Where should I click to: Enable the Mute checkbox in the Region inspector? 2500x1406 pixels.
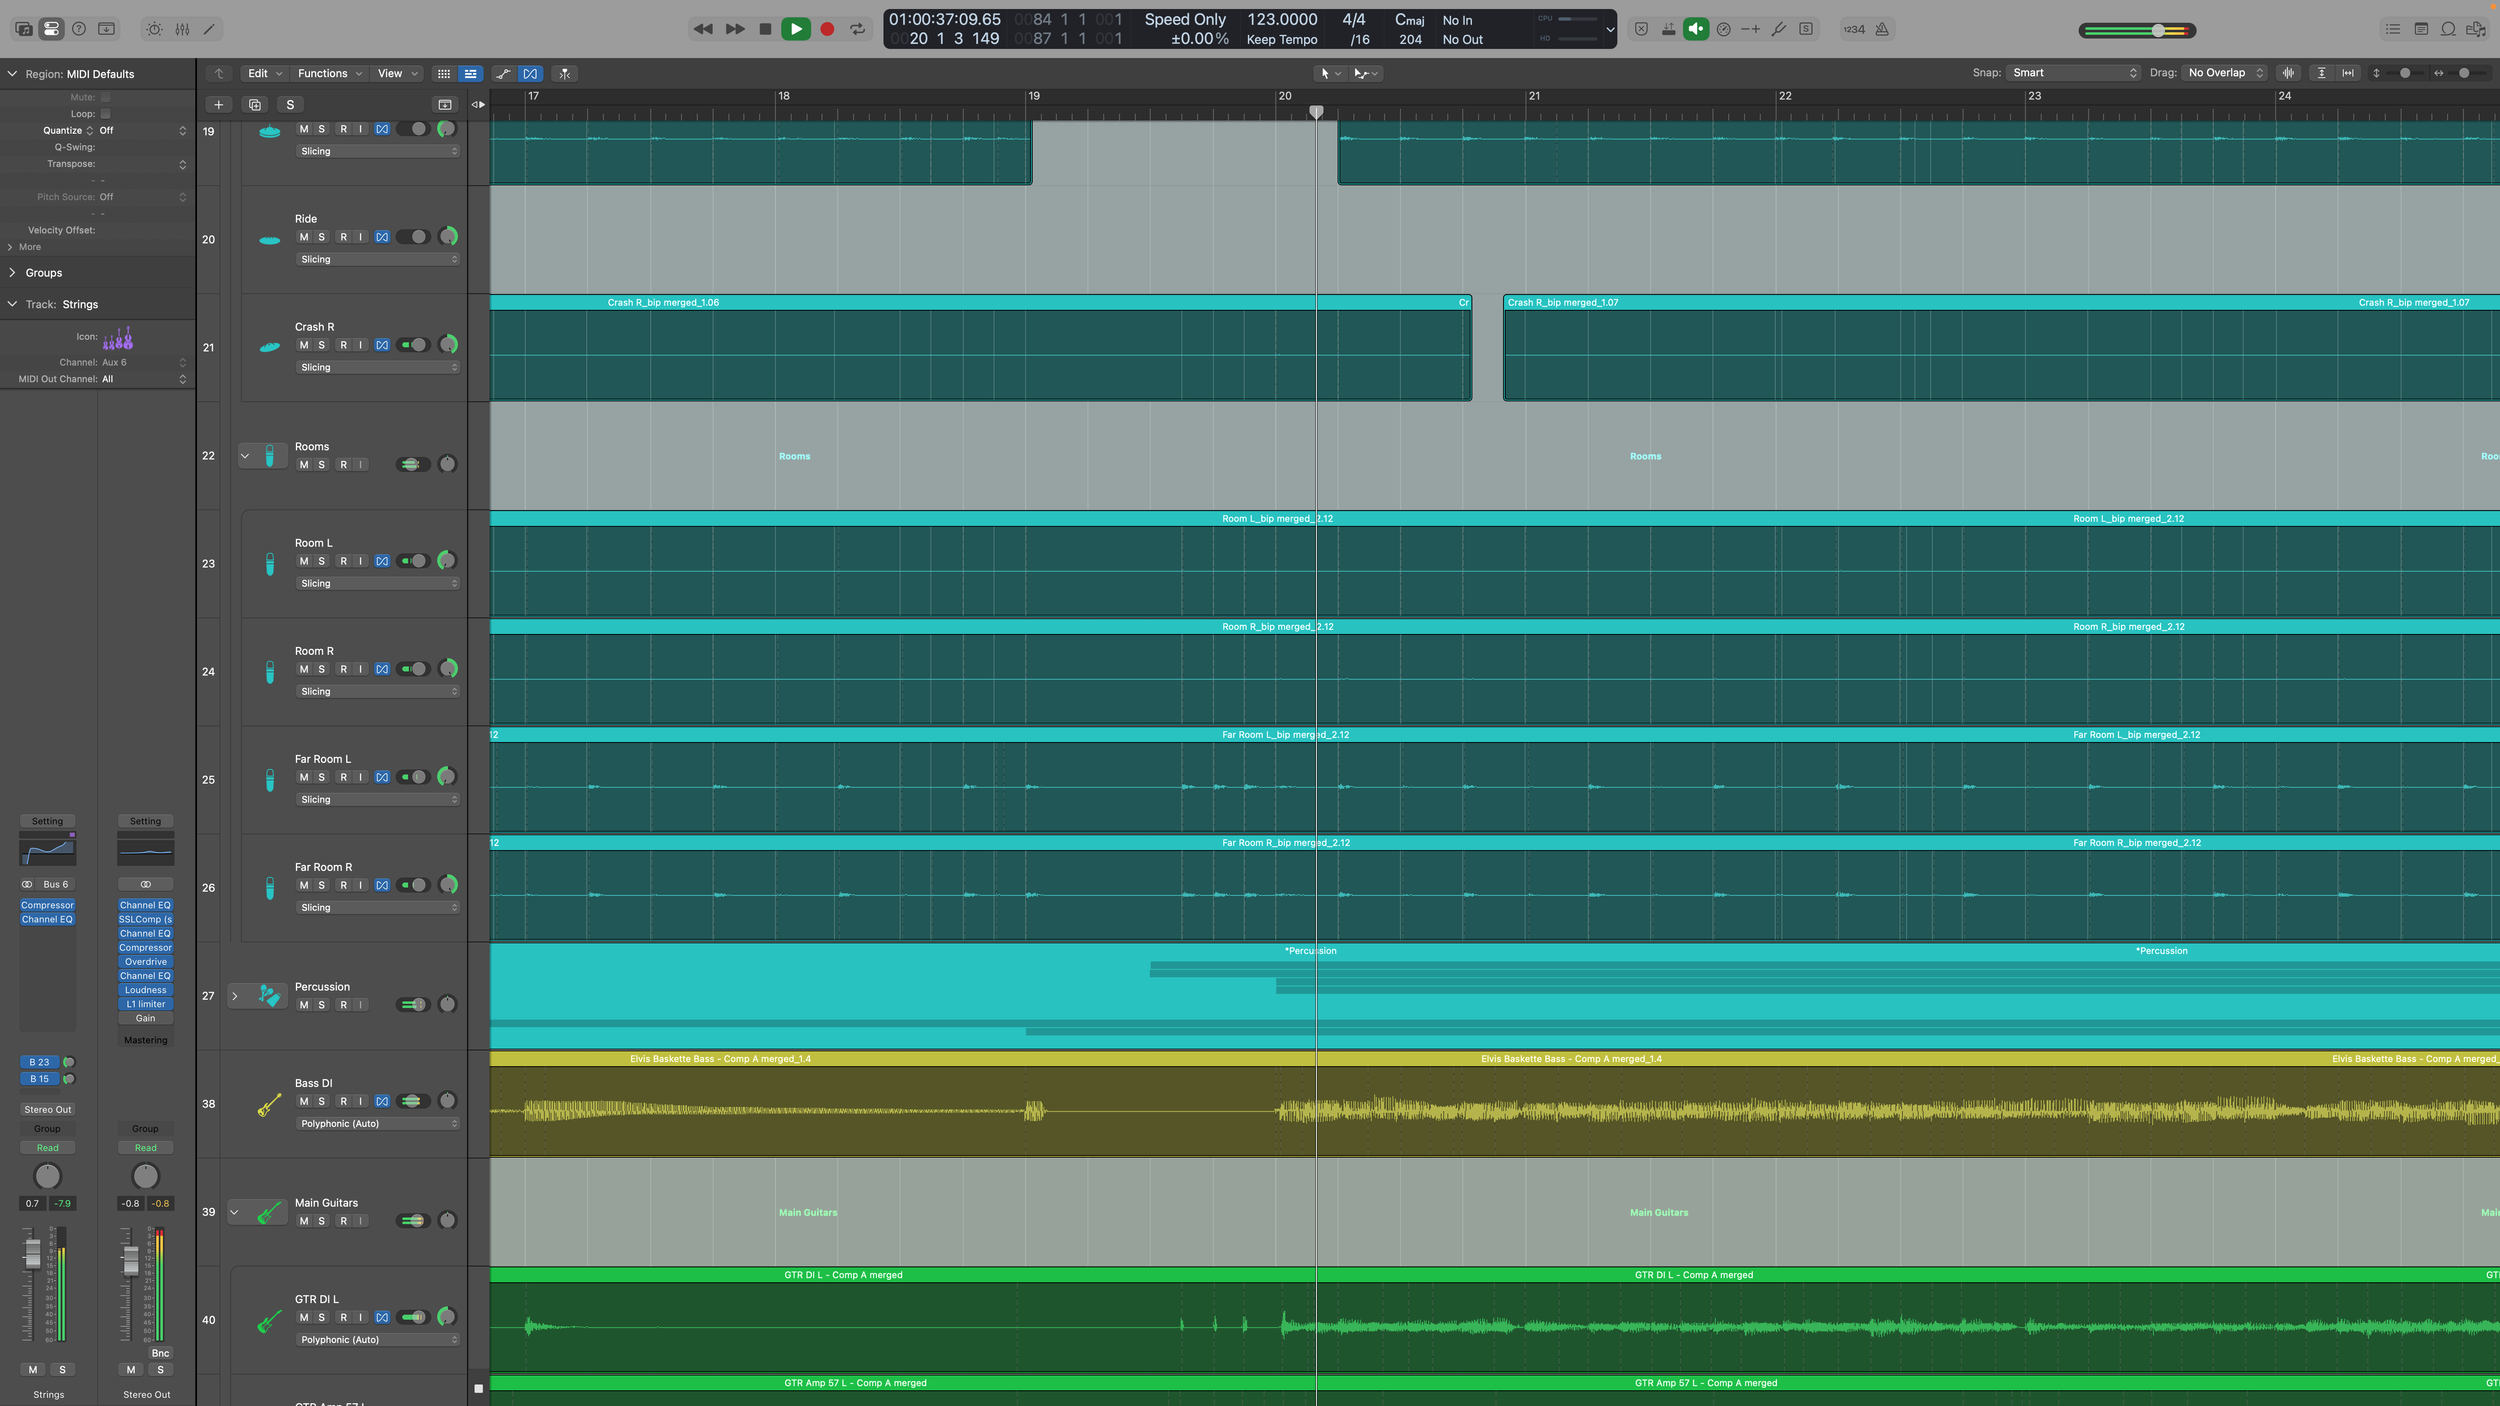pos(106,96)
